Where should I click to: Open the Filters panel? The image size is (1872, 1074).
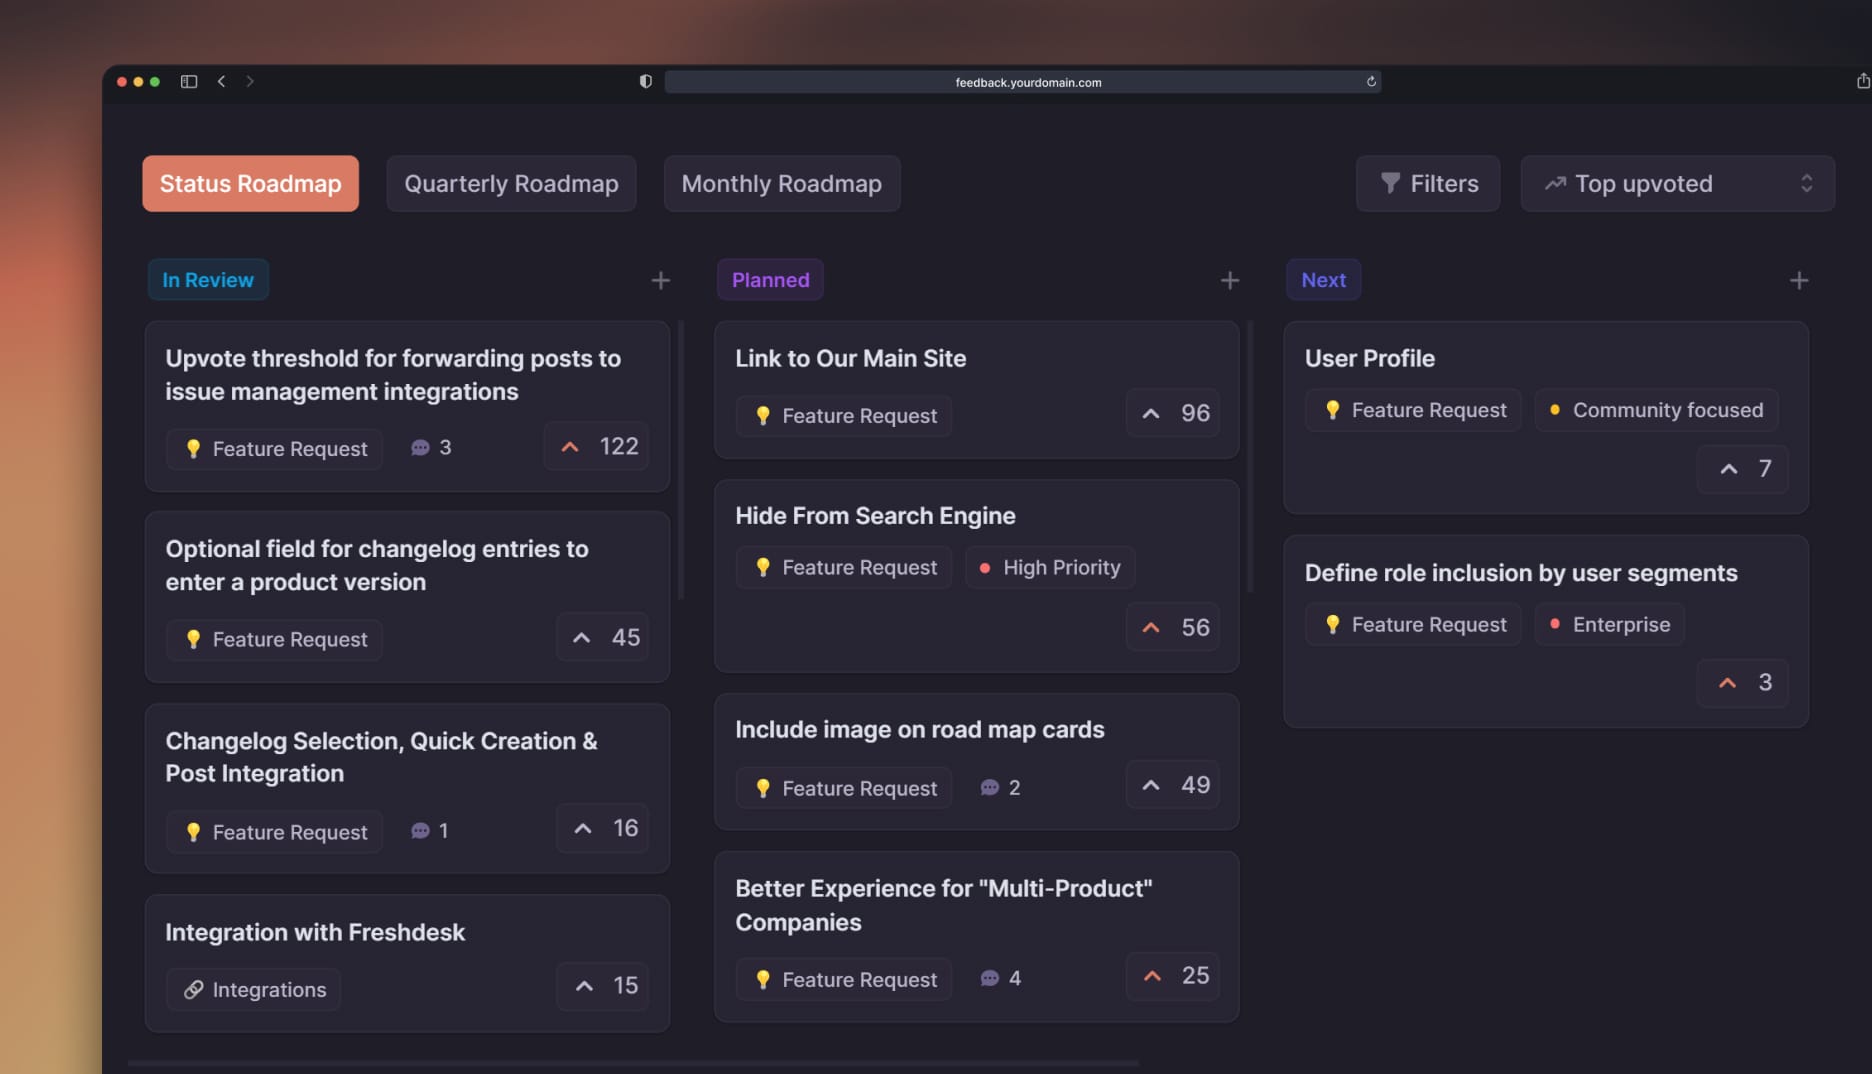point(1427,183)
